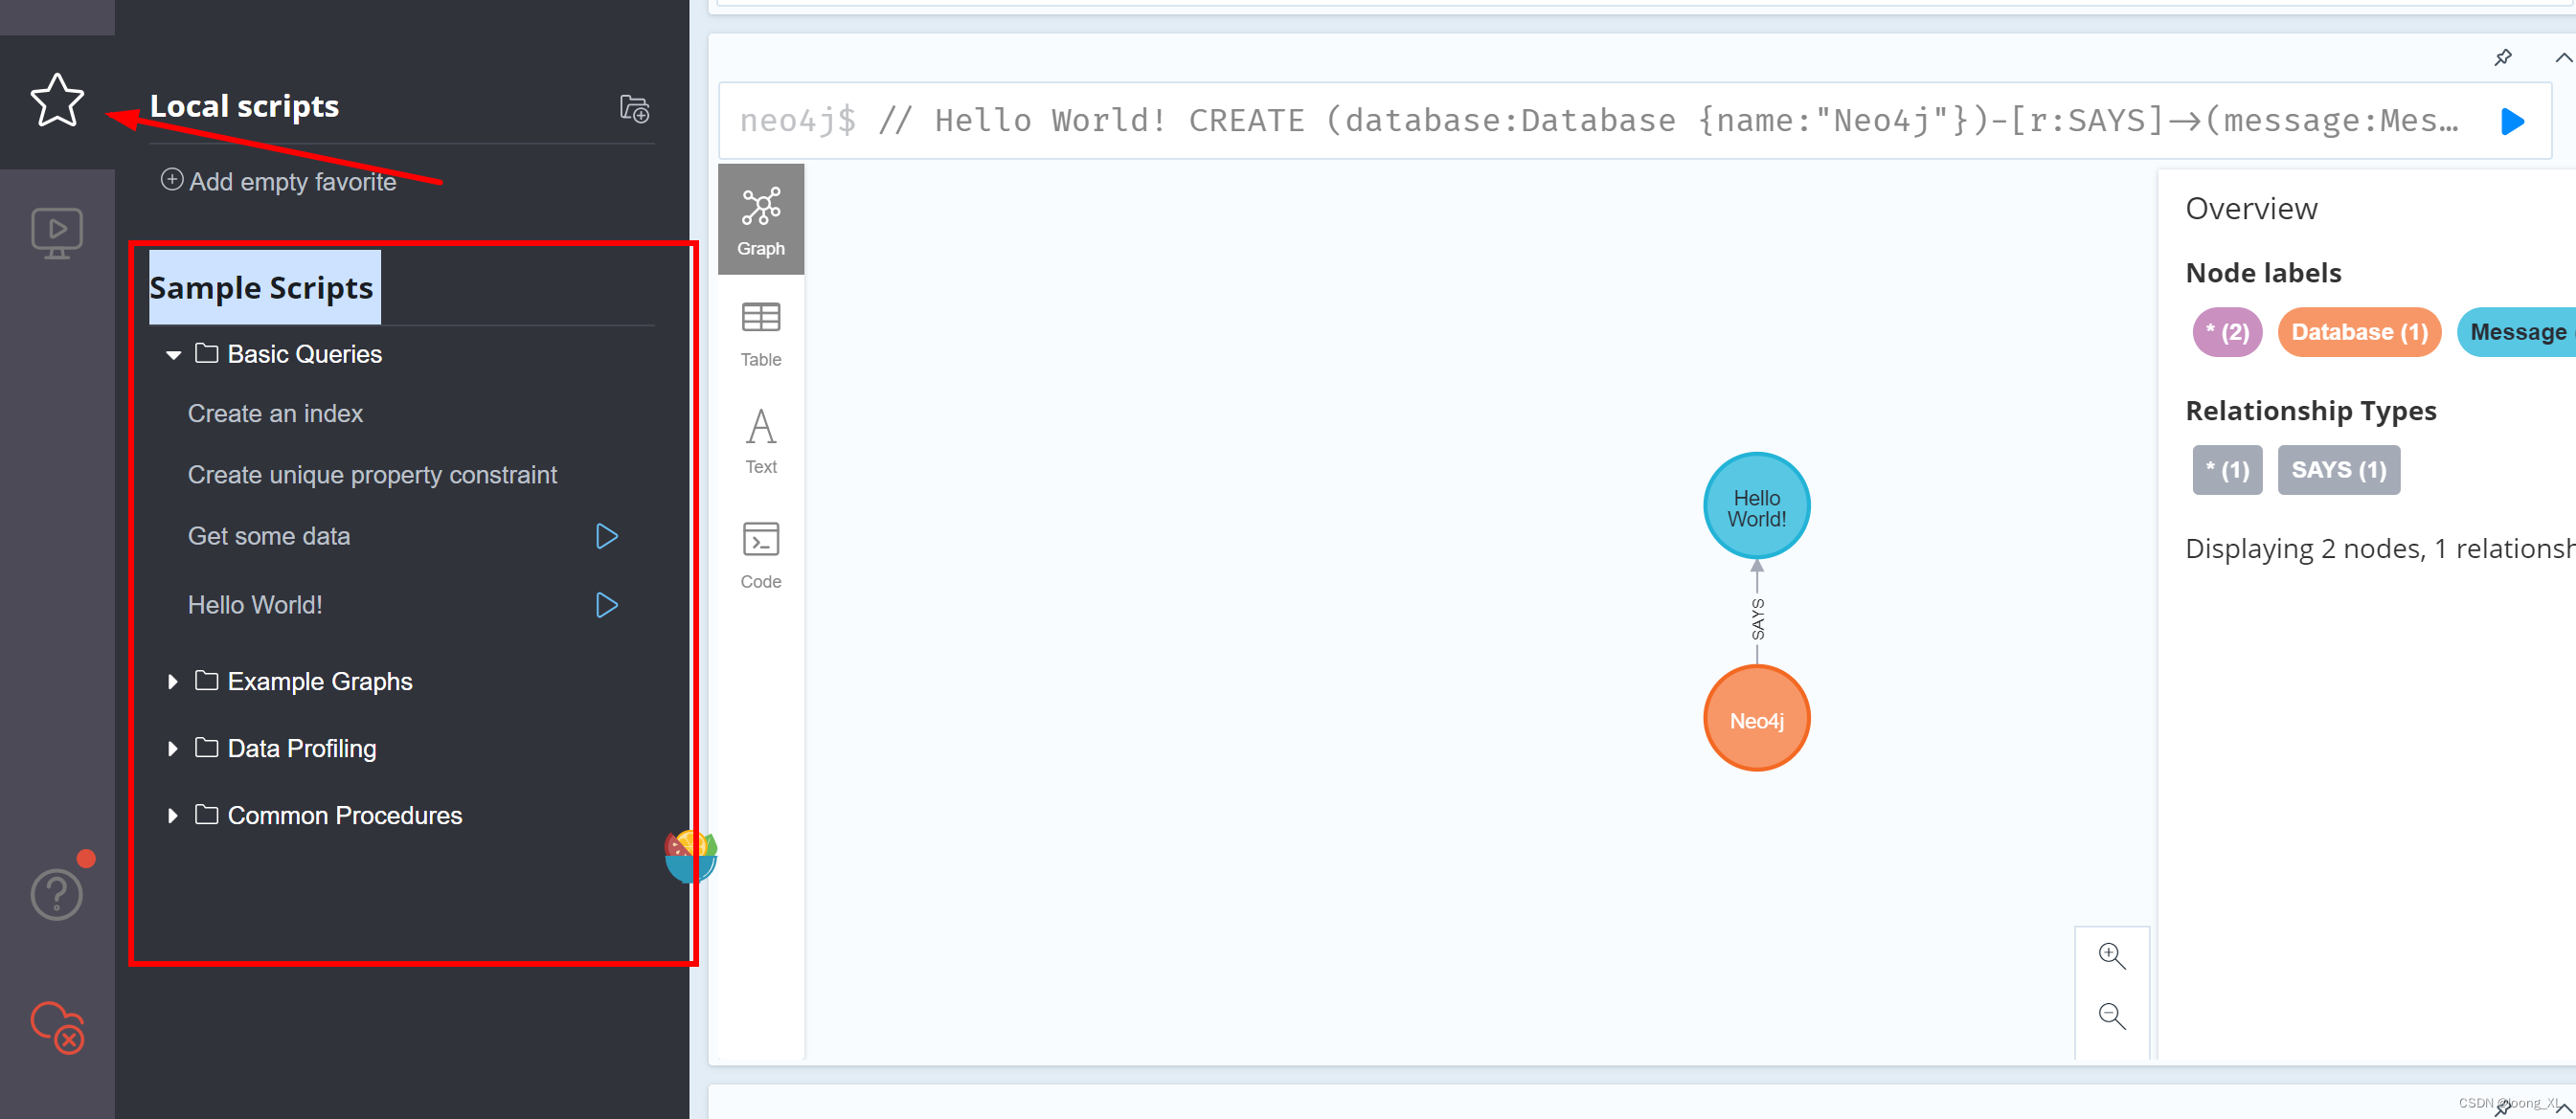The width and height of the screenshot is (2576, 1119).
Task: Select the Get some data script text
Action: [x=269, y=536]
